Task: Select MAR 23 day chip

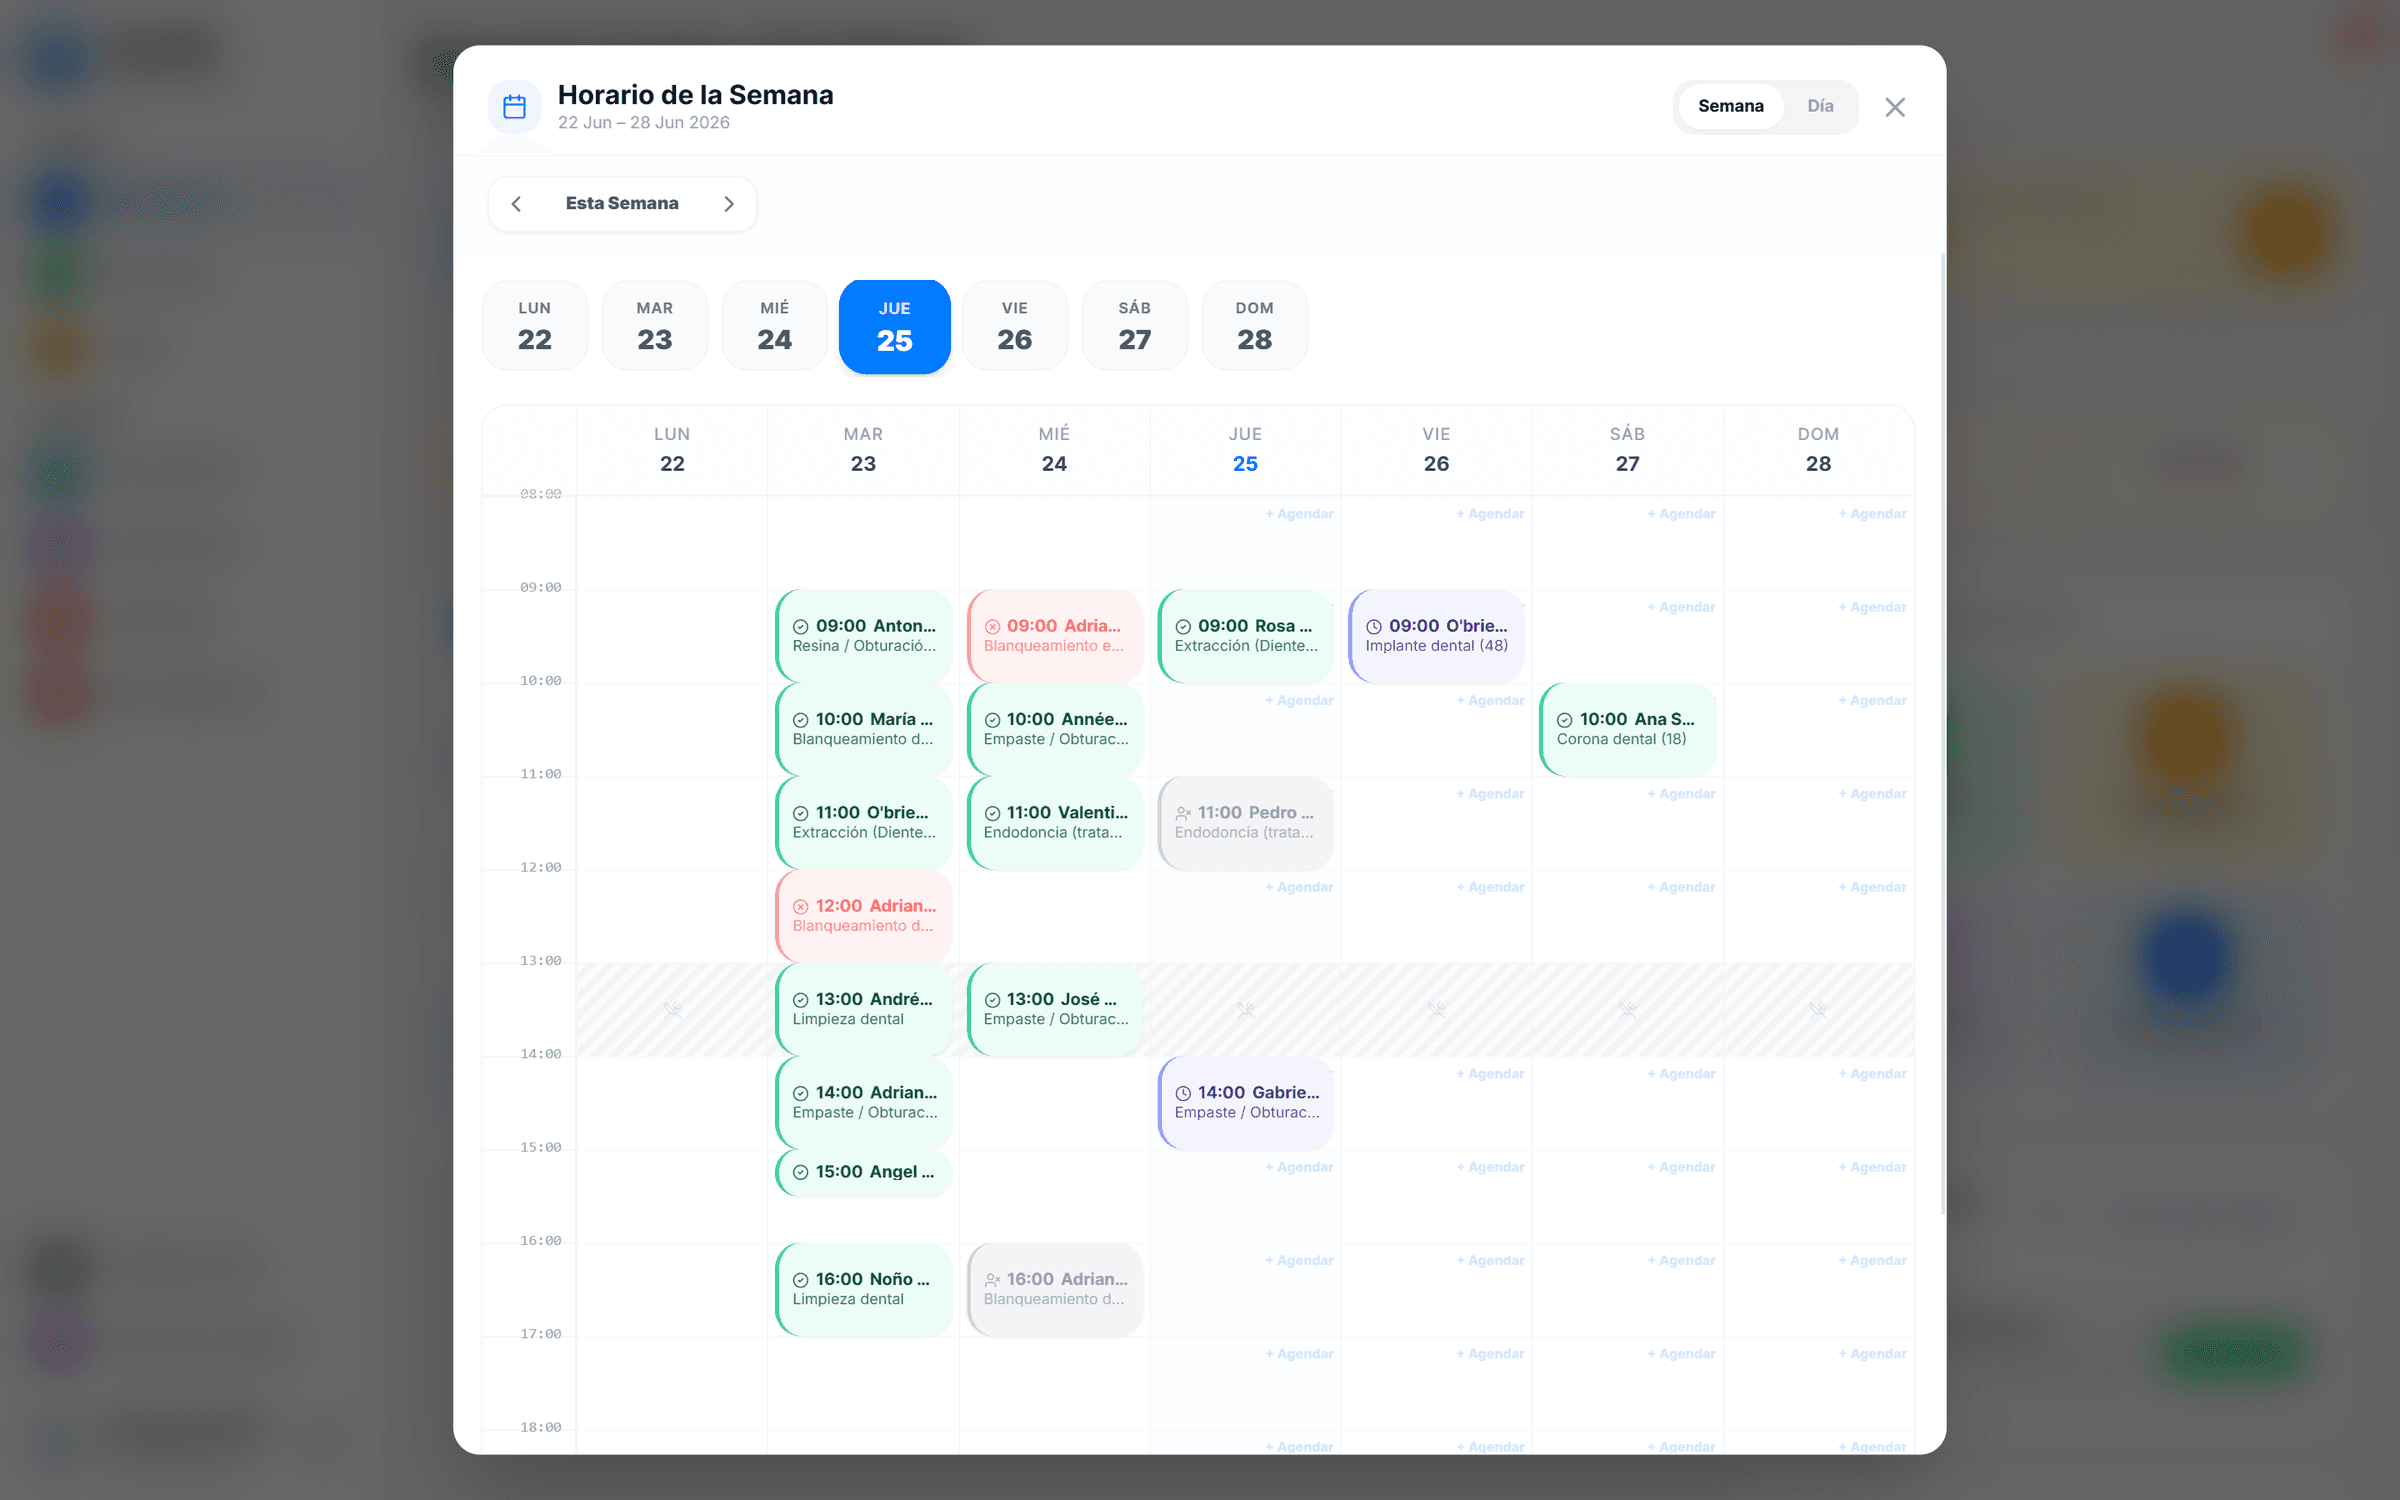Action: 655,326
